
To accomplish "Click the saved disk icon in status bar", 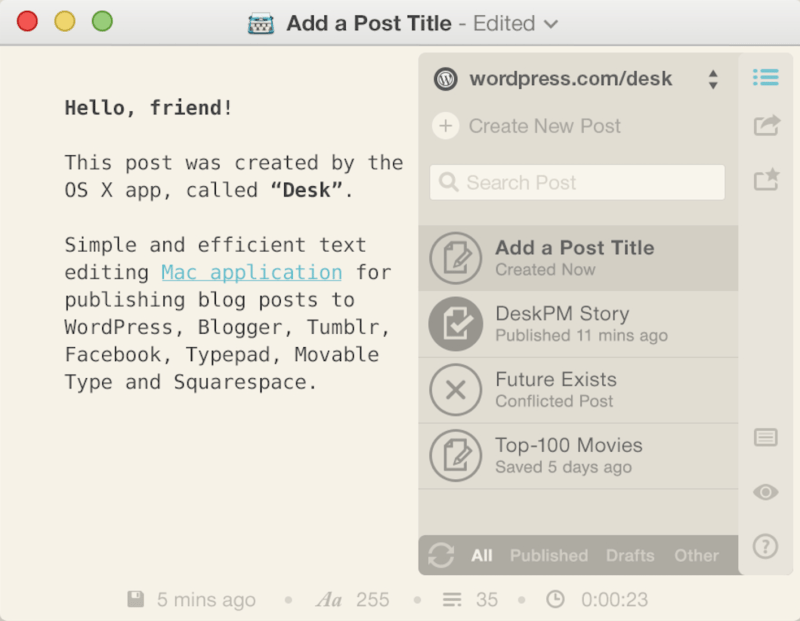I will pos(135,599).
